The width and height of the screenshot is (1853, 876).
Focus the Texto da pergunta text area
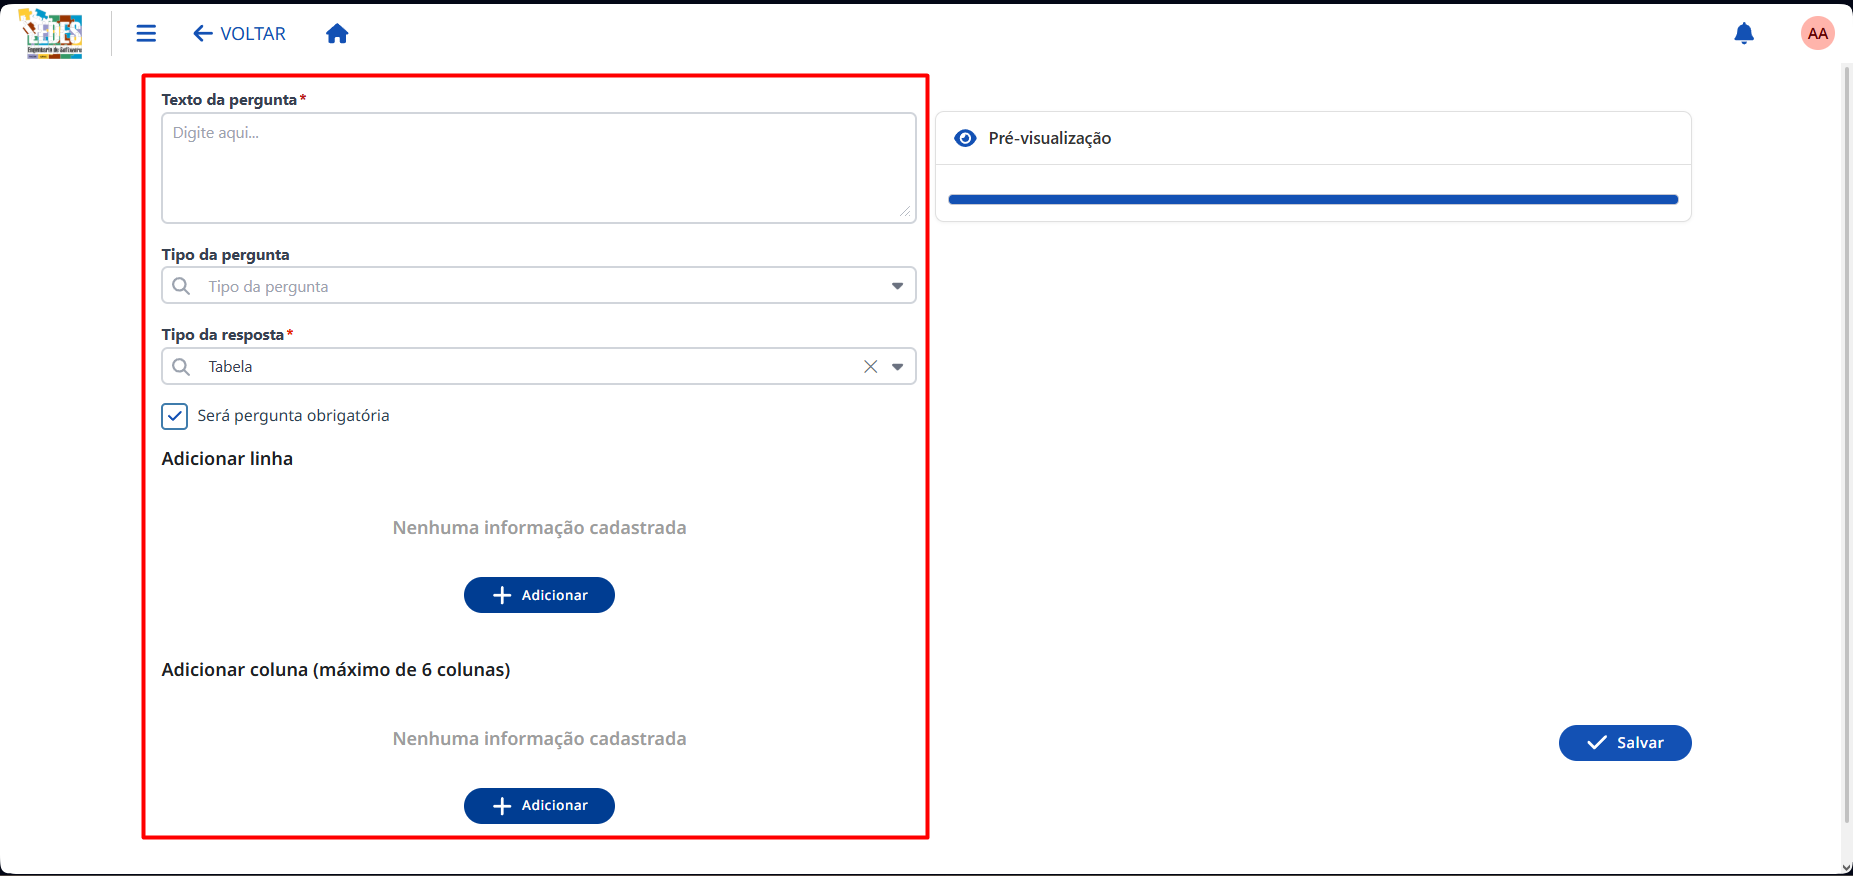coord(539,168)
